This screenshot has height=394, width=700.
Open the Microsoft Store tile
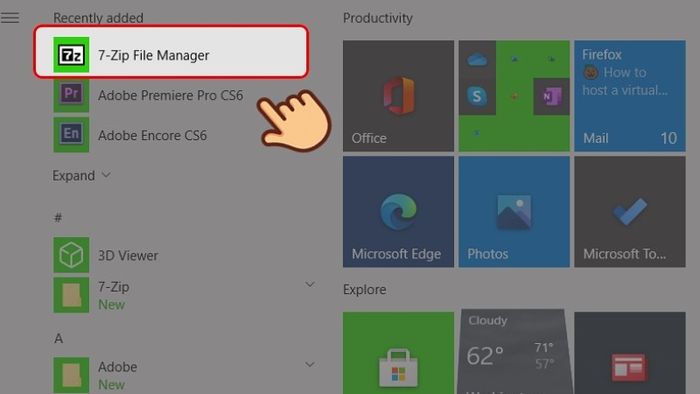click(x=398, y=353)
